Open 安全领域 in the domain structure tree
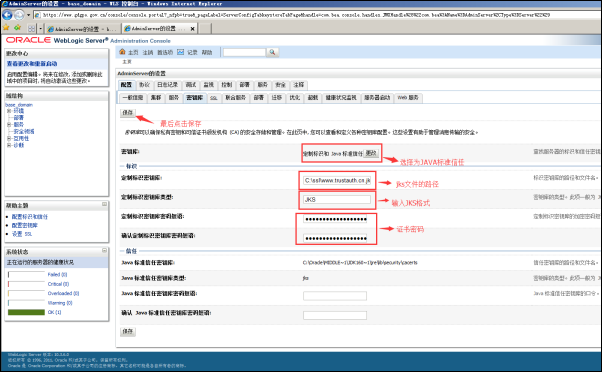 click(24, 131)
